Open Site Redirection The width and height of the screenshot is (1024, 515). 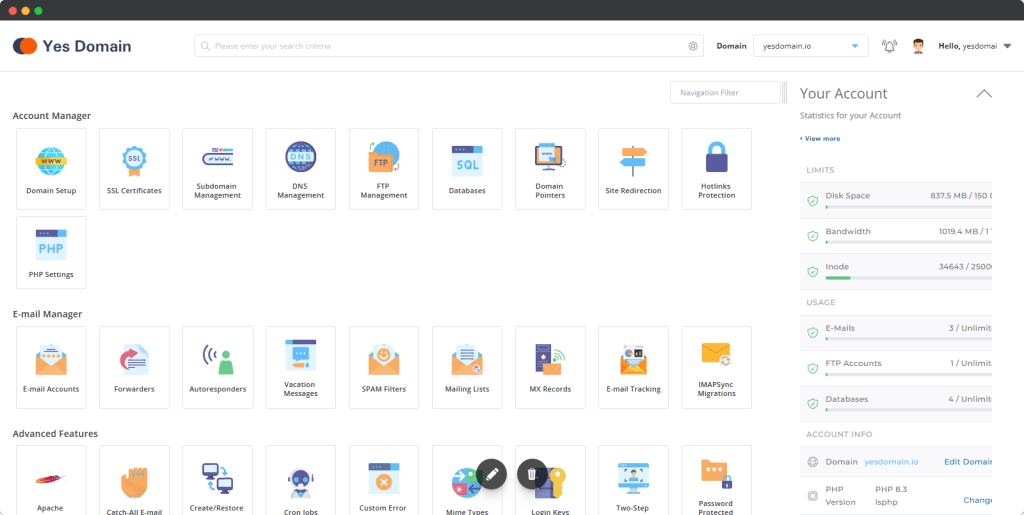pos(633,169)
